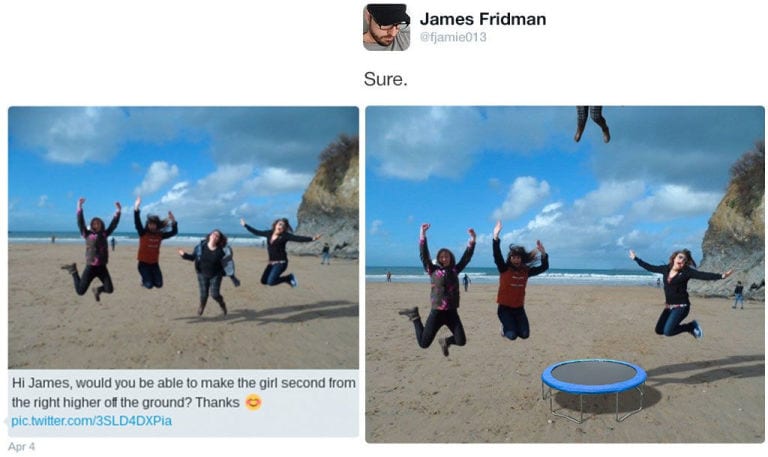This screenshot has height=457, width=768.
Task: Click girl in red top in original photo
Action: [151, 243]
